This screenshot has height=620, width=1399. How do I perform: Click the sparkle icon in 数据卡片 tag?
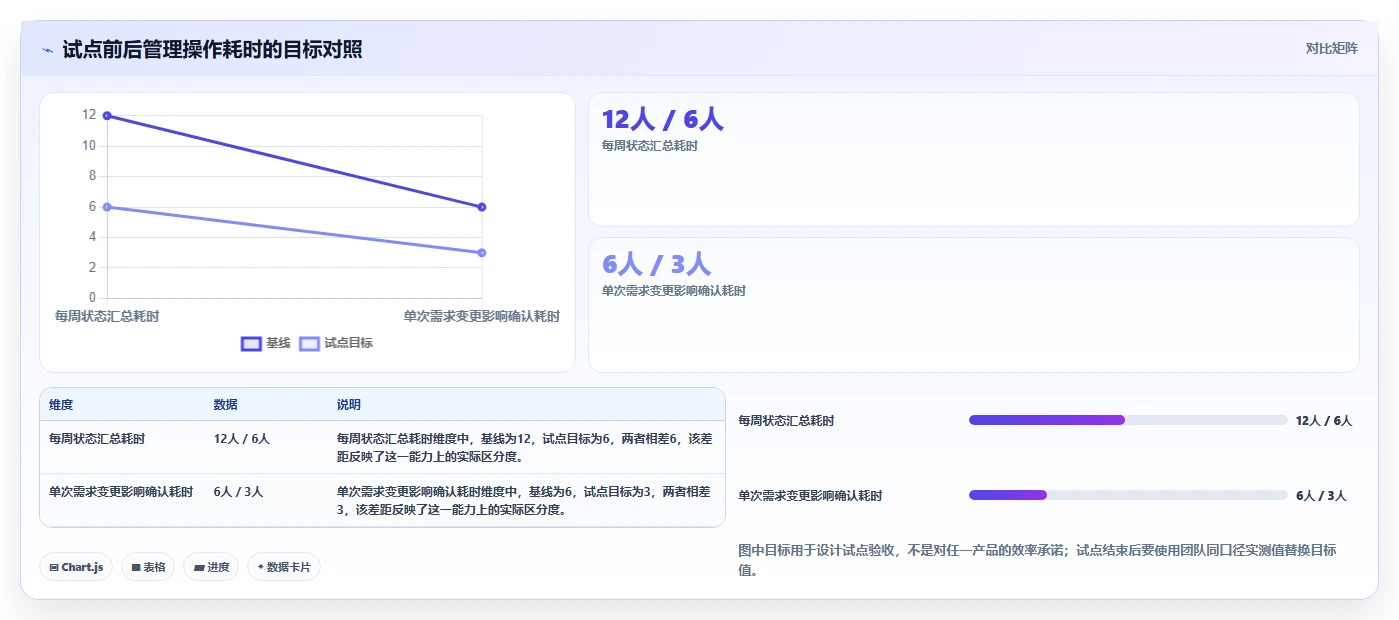pos(261,567)
